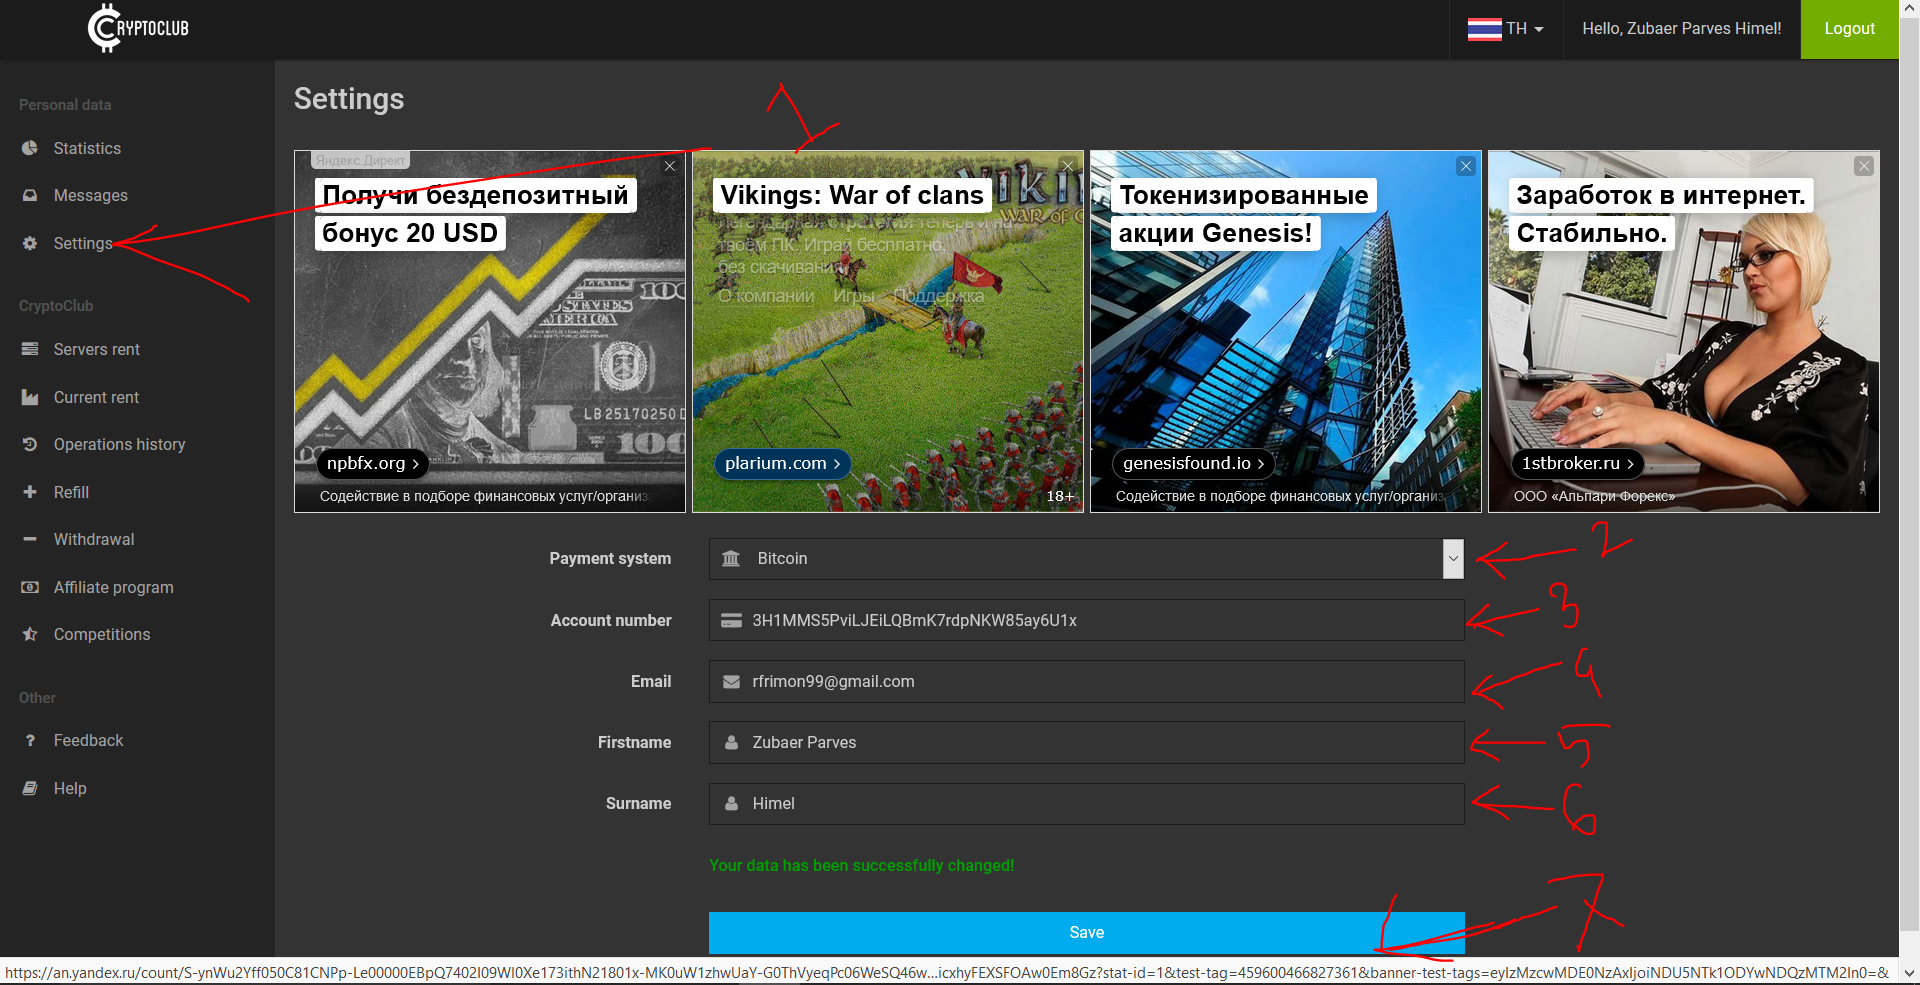Click the Email input field

pyautogui.click(x=1086, y=681)
